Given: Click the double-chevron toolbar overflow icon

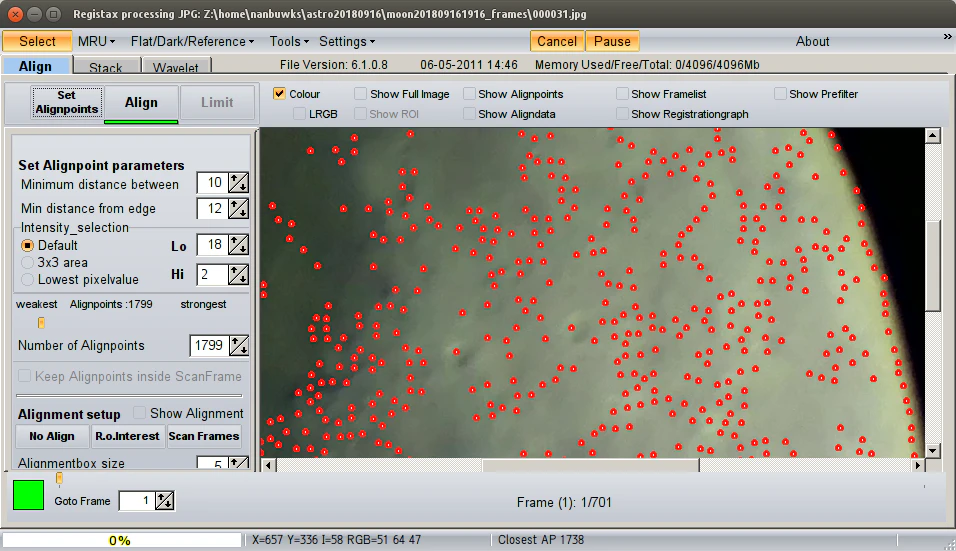Looking at the screenshot, I should (947, 37).
